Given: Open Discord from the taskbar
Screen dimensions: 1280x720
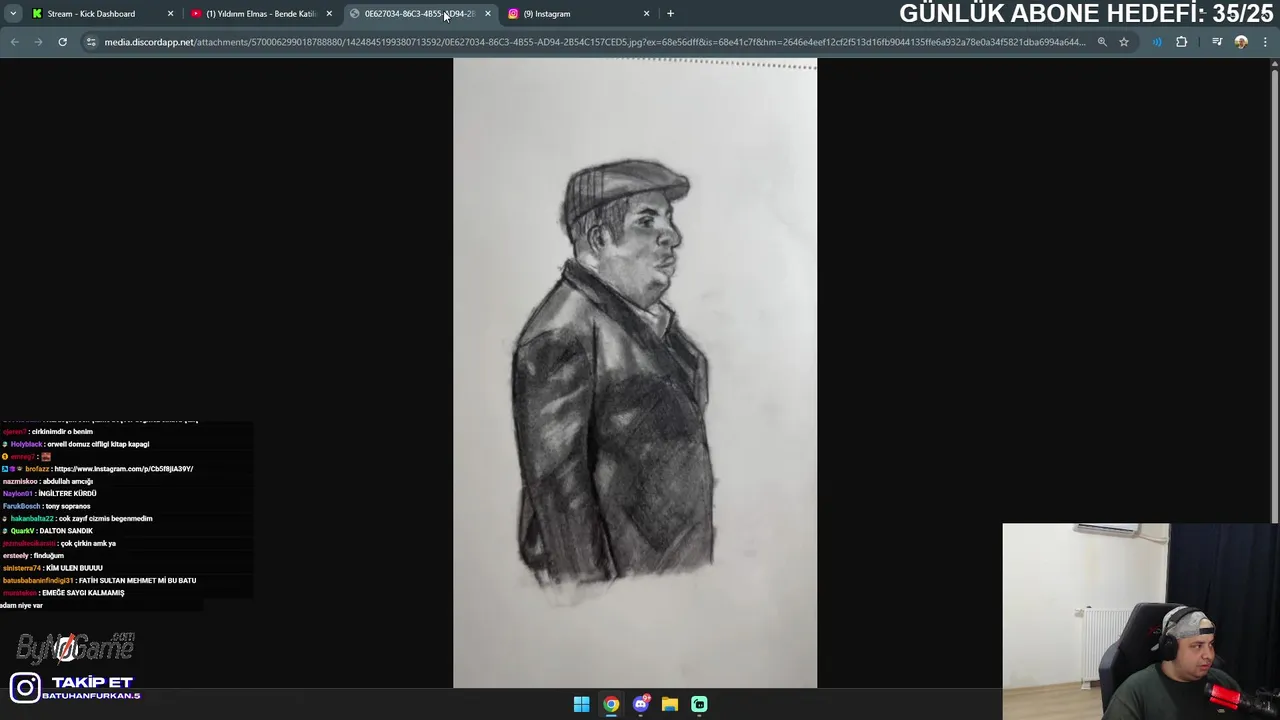Looking at the screenshot, I should click(641, 704).
